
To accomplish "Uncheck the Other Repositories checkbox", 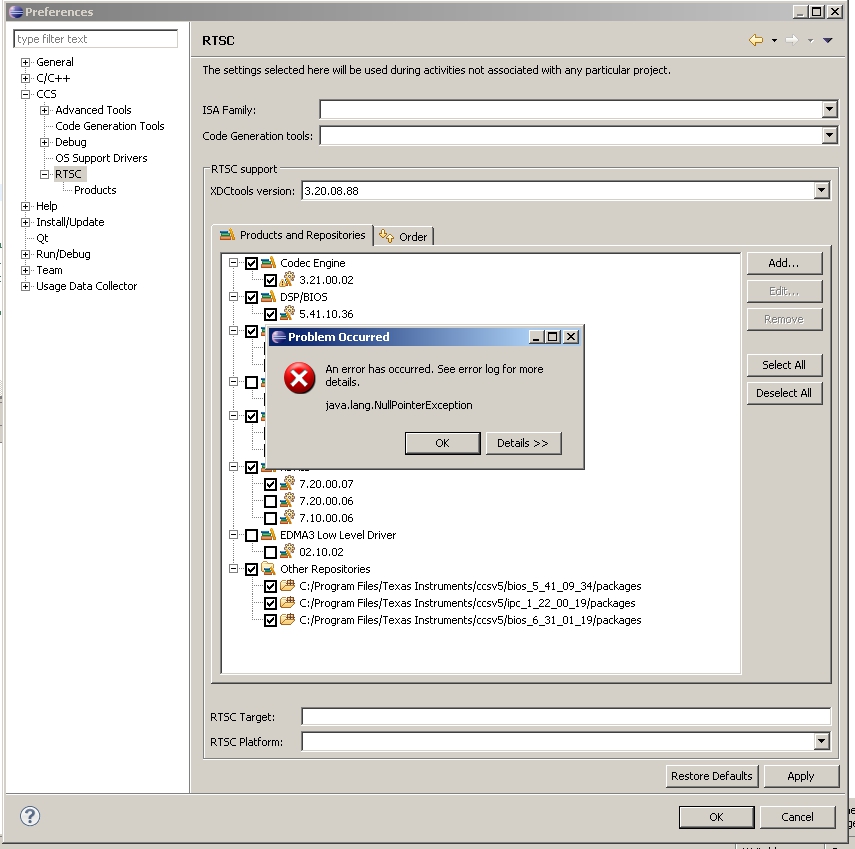I will pyautogui.click(x=252, y=569).
